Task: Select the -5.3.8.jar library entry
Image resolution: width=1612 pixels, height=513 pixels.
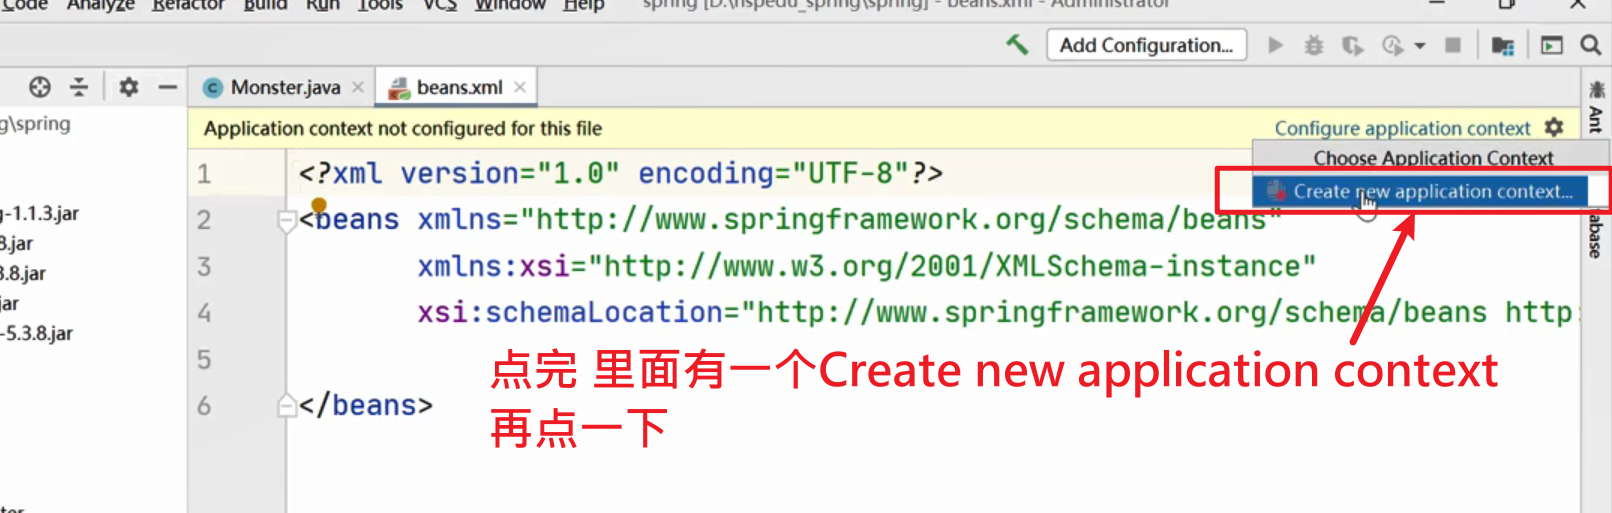Action: 37,333
